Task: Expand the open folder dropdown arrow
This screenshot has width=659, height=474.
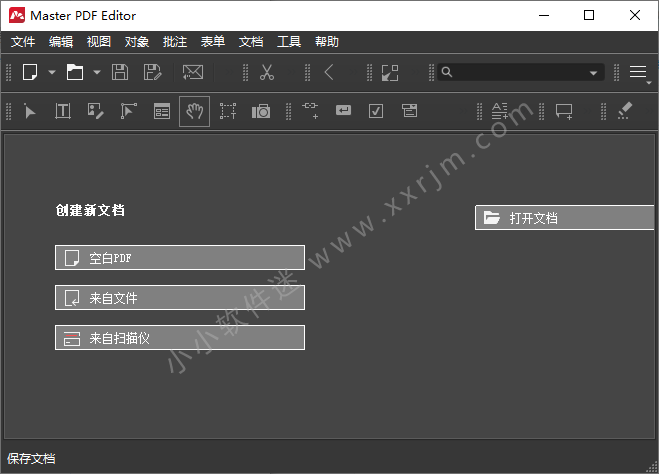Action: click(97, 72)
